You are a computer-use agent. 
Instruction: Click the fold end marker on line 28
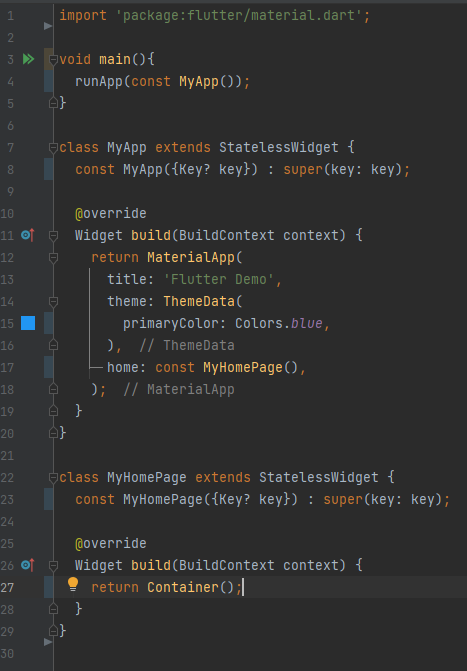[x=53, y=609]
